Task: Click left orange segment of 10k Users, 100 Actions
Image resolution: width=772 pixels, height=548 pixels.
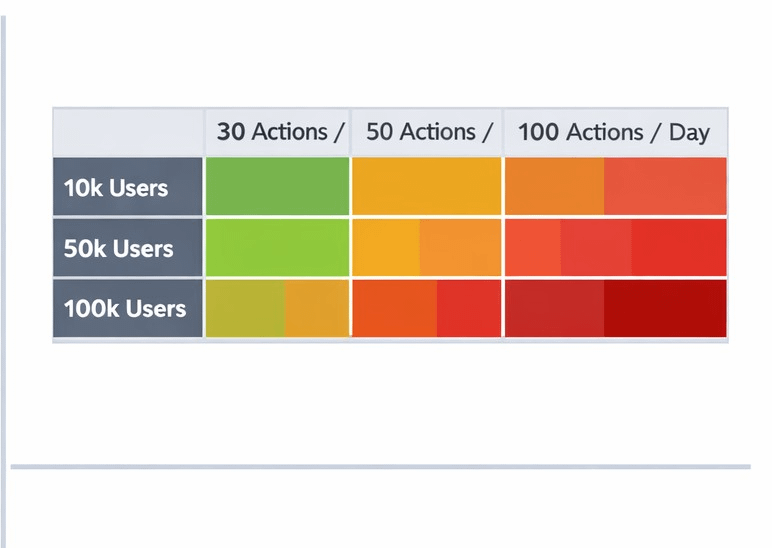Action: point(554,187)
